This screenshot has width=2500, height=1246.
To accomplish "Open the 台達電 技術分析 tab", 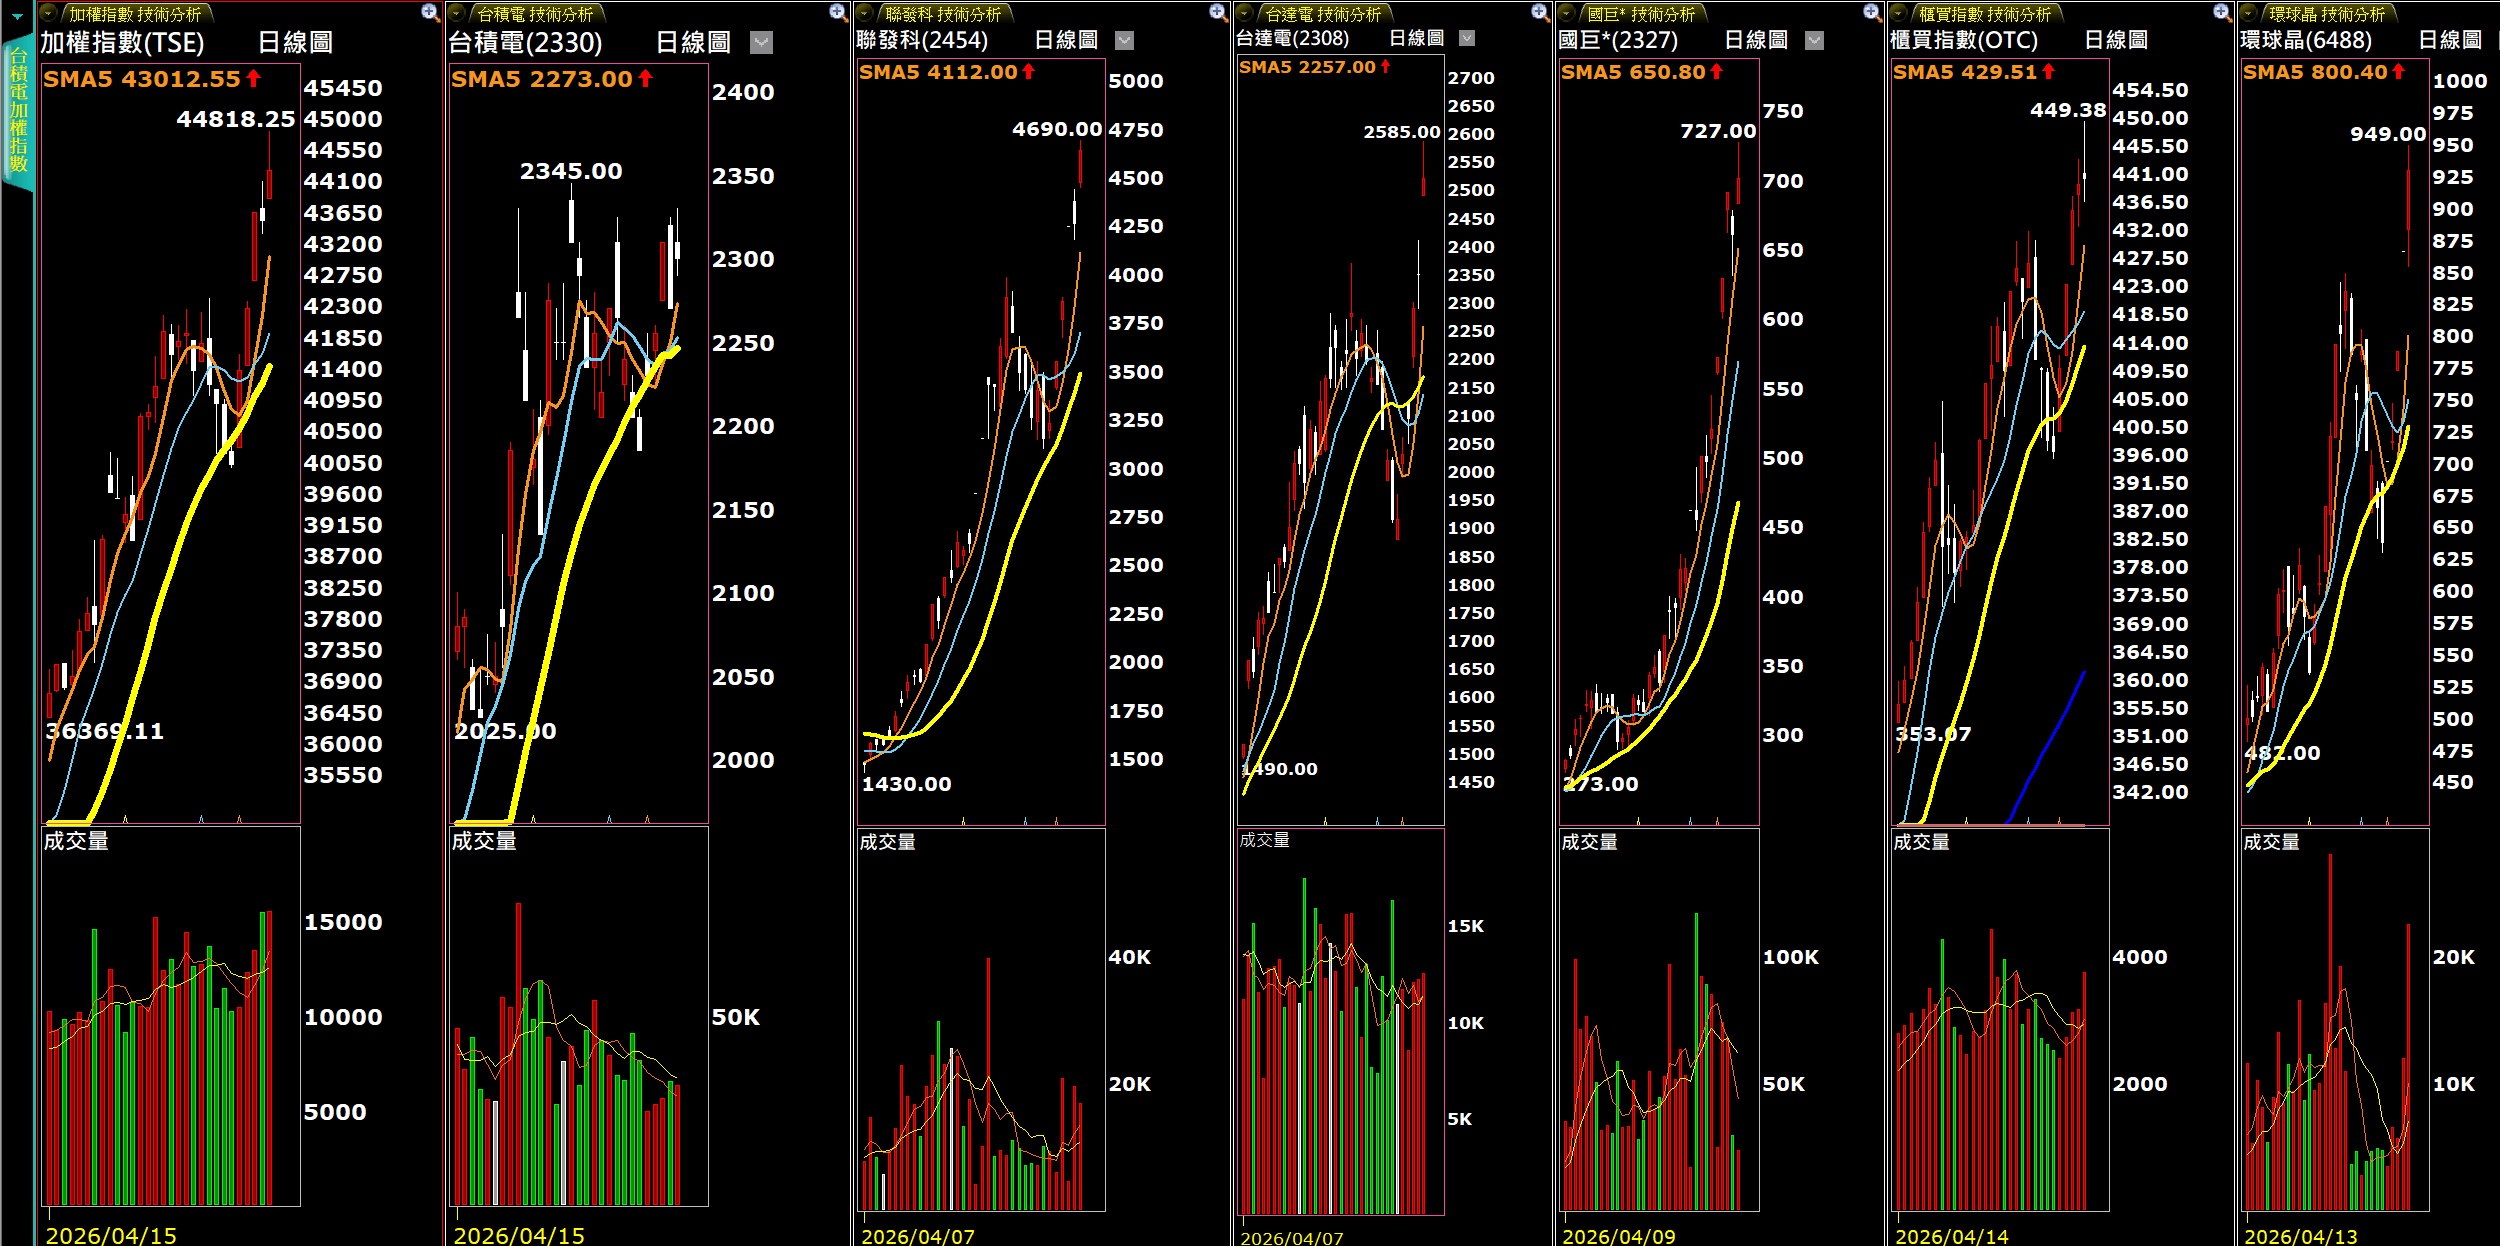I will coord(1324,14).
